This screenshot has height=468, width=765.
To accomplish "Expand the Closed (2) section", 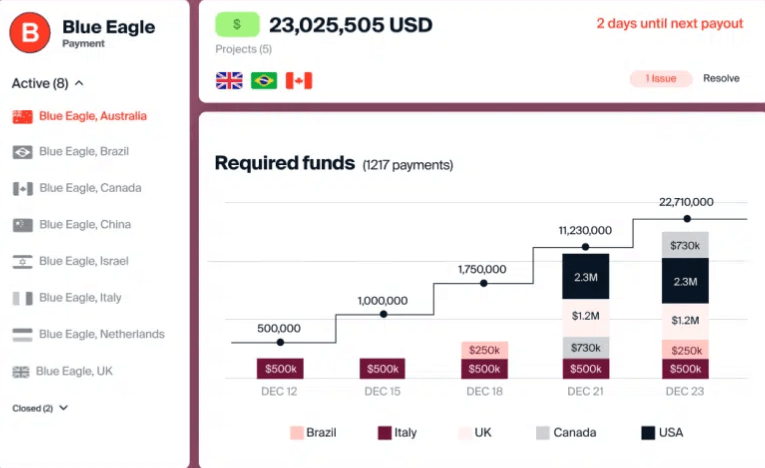I will coord(63,408).
